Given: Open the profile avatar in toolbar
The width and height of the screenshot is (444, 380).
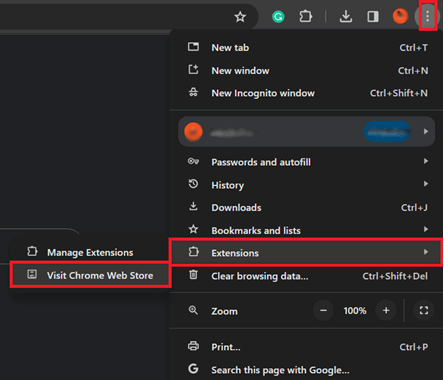Looking at the screenshot, I should [400, 16].
